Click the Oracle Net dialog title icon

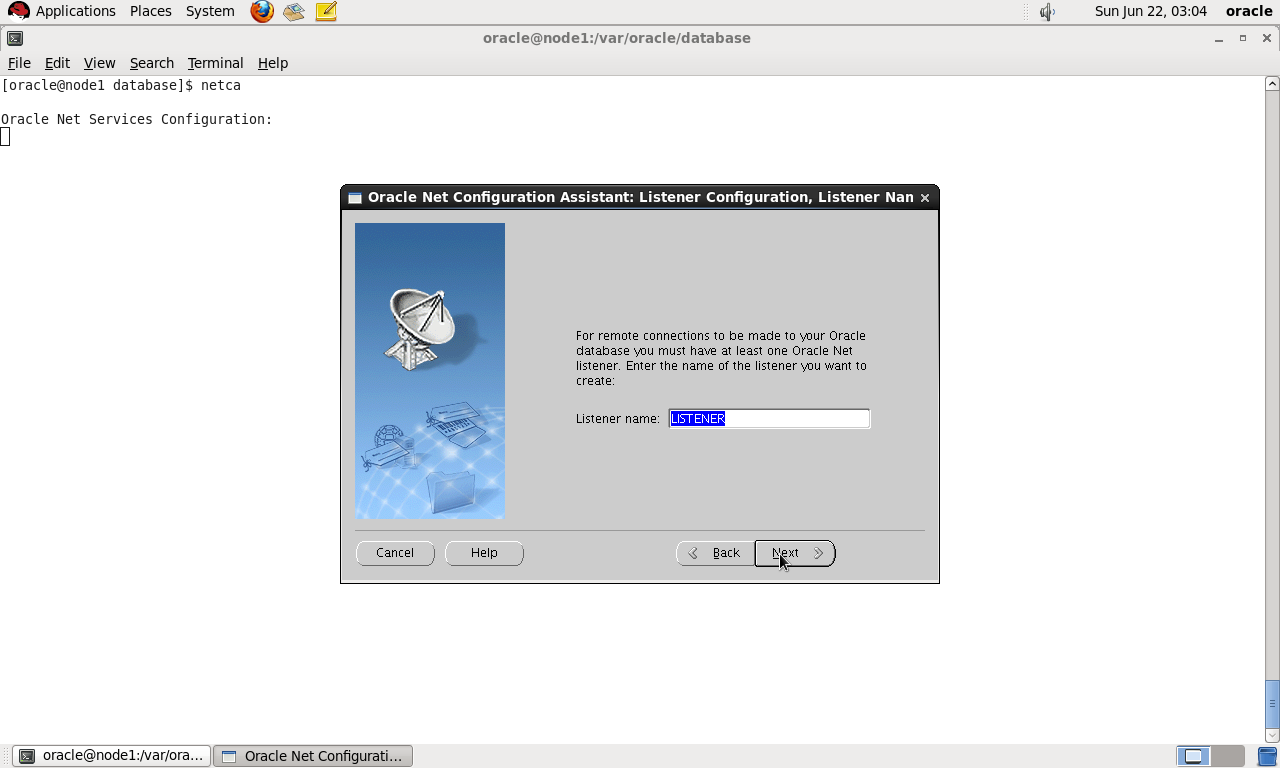[355, 198]
